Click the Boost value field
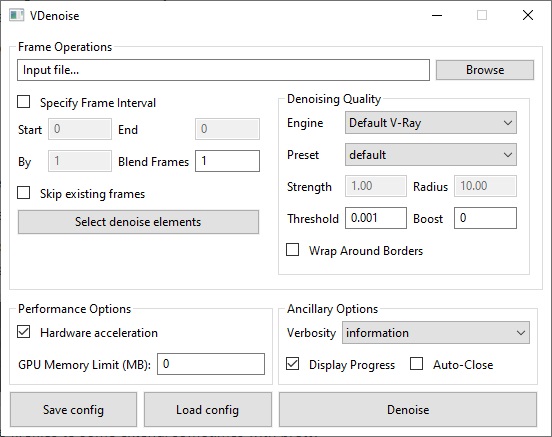Viewport: 552px width, 437px height. tap(485, 218)
